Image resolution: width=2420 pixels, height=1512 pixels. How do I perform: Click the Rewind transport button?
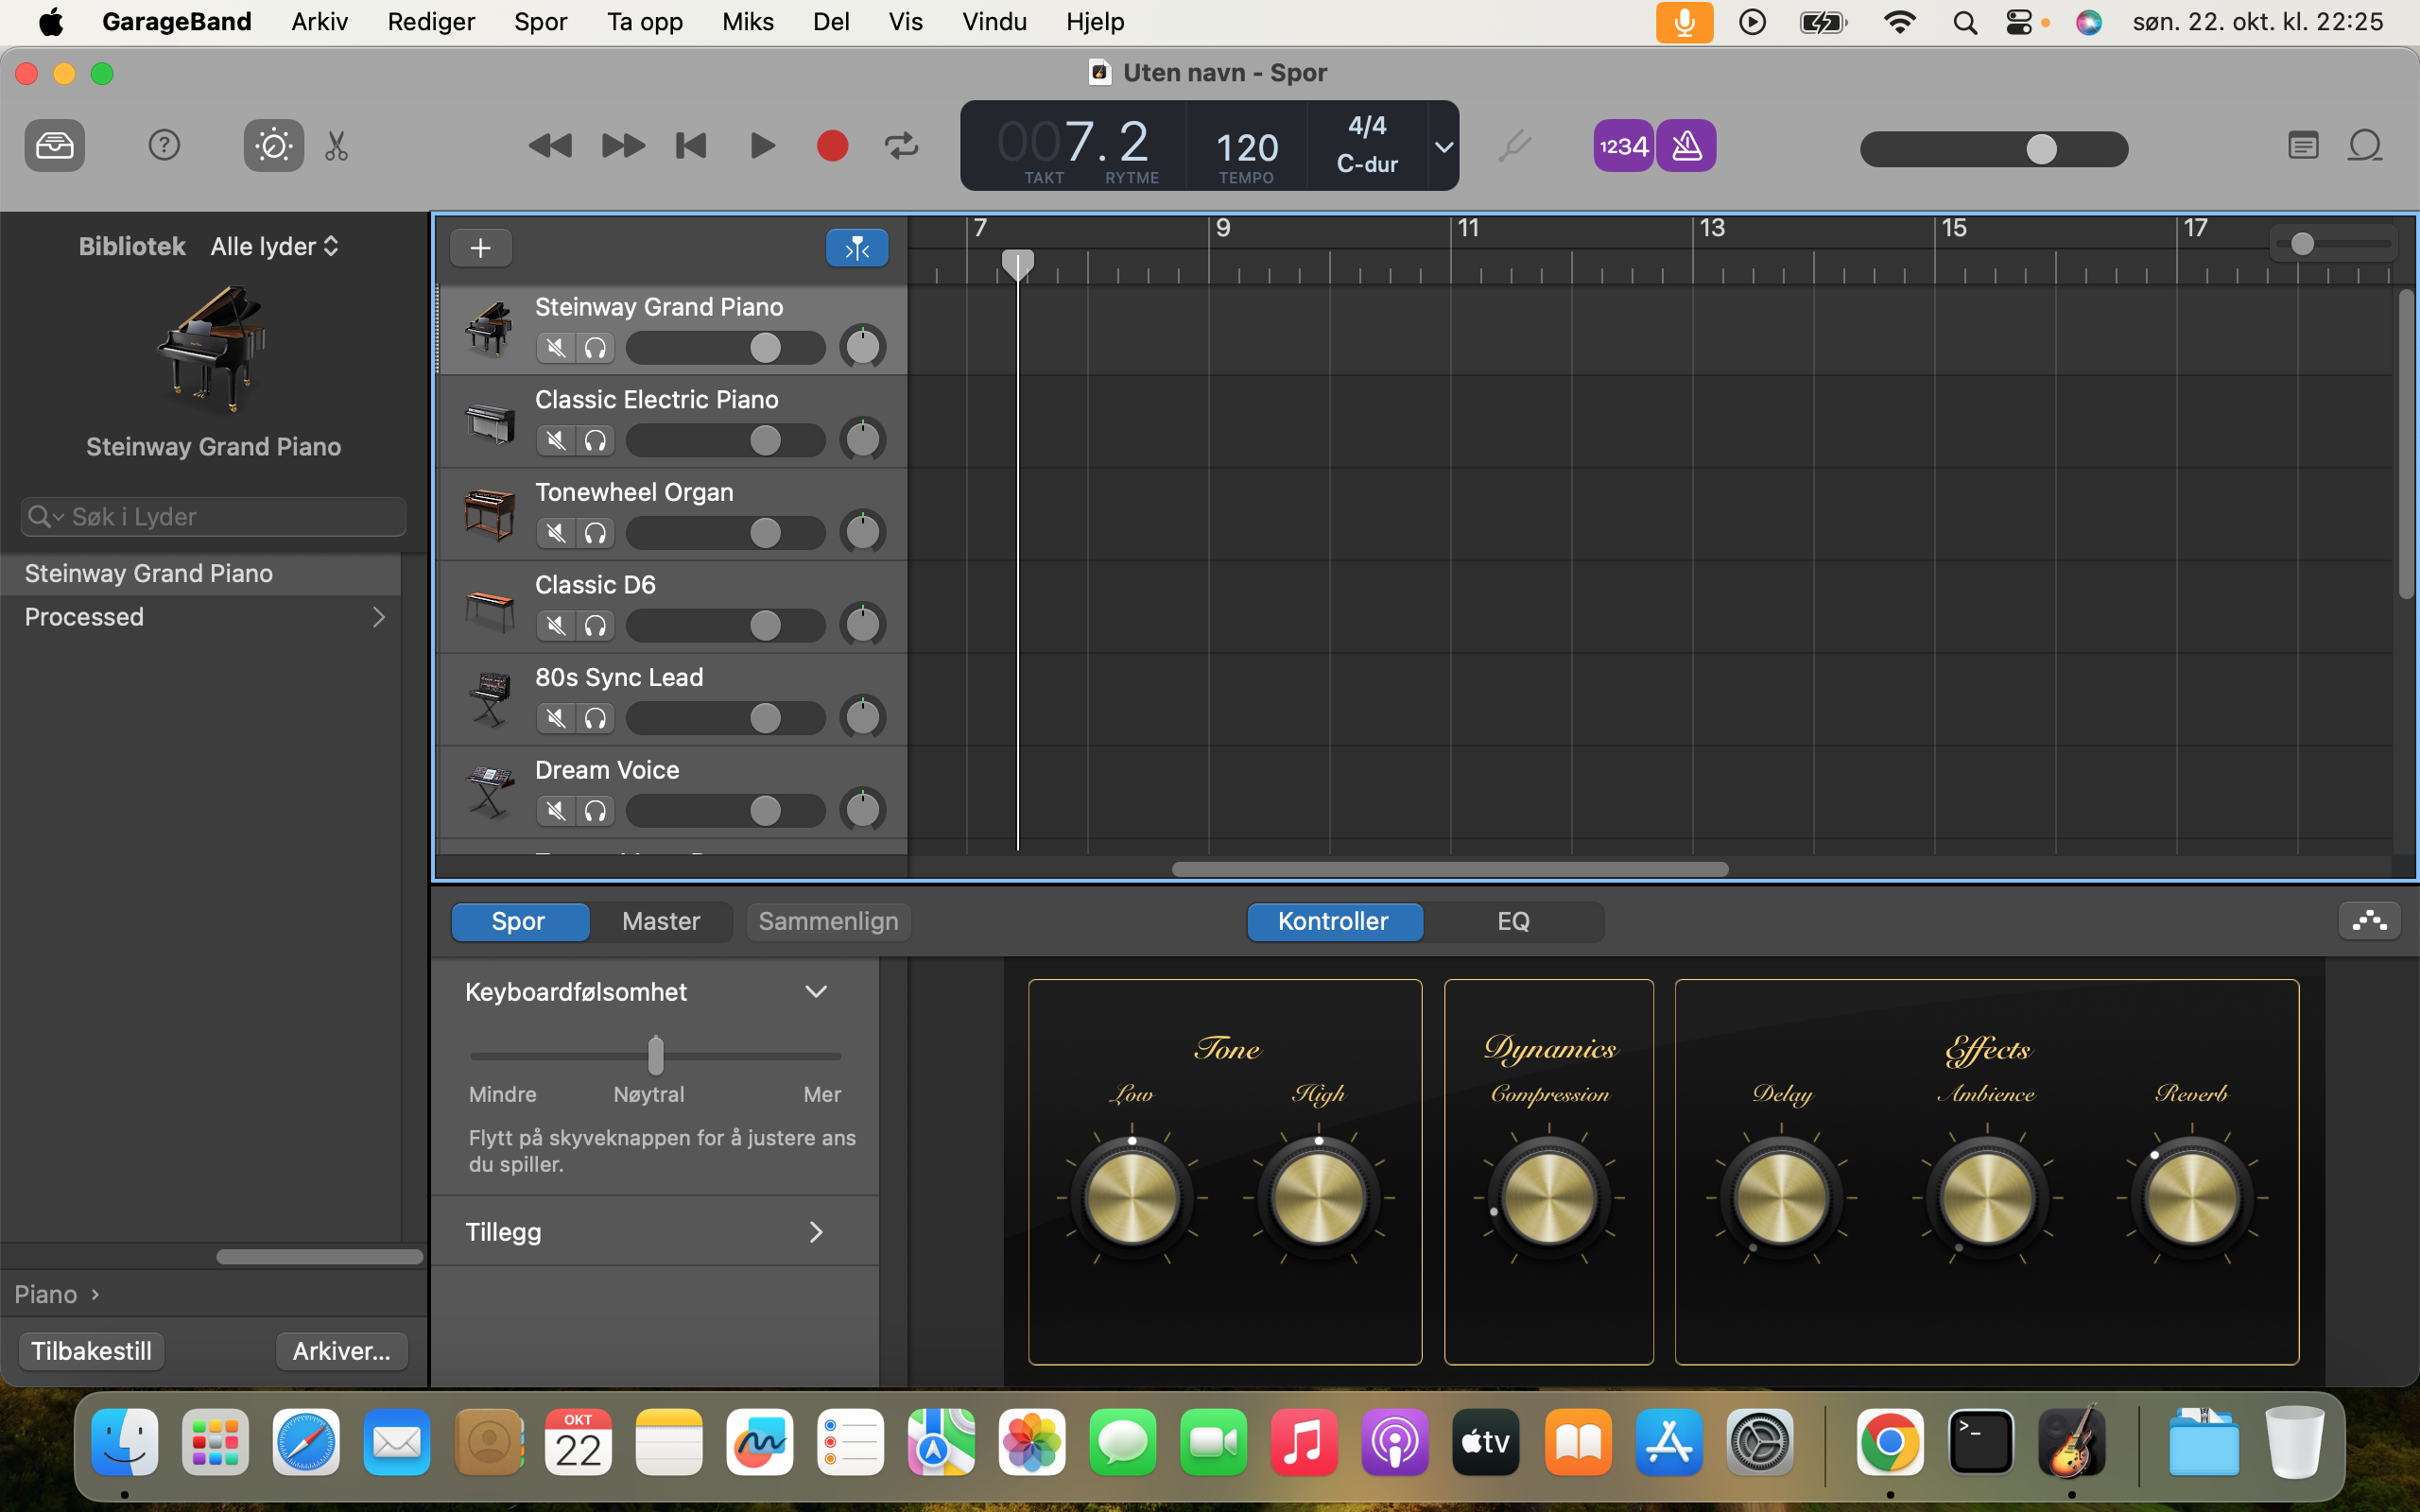(549, 146)
